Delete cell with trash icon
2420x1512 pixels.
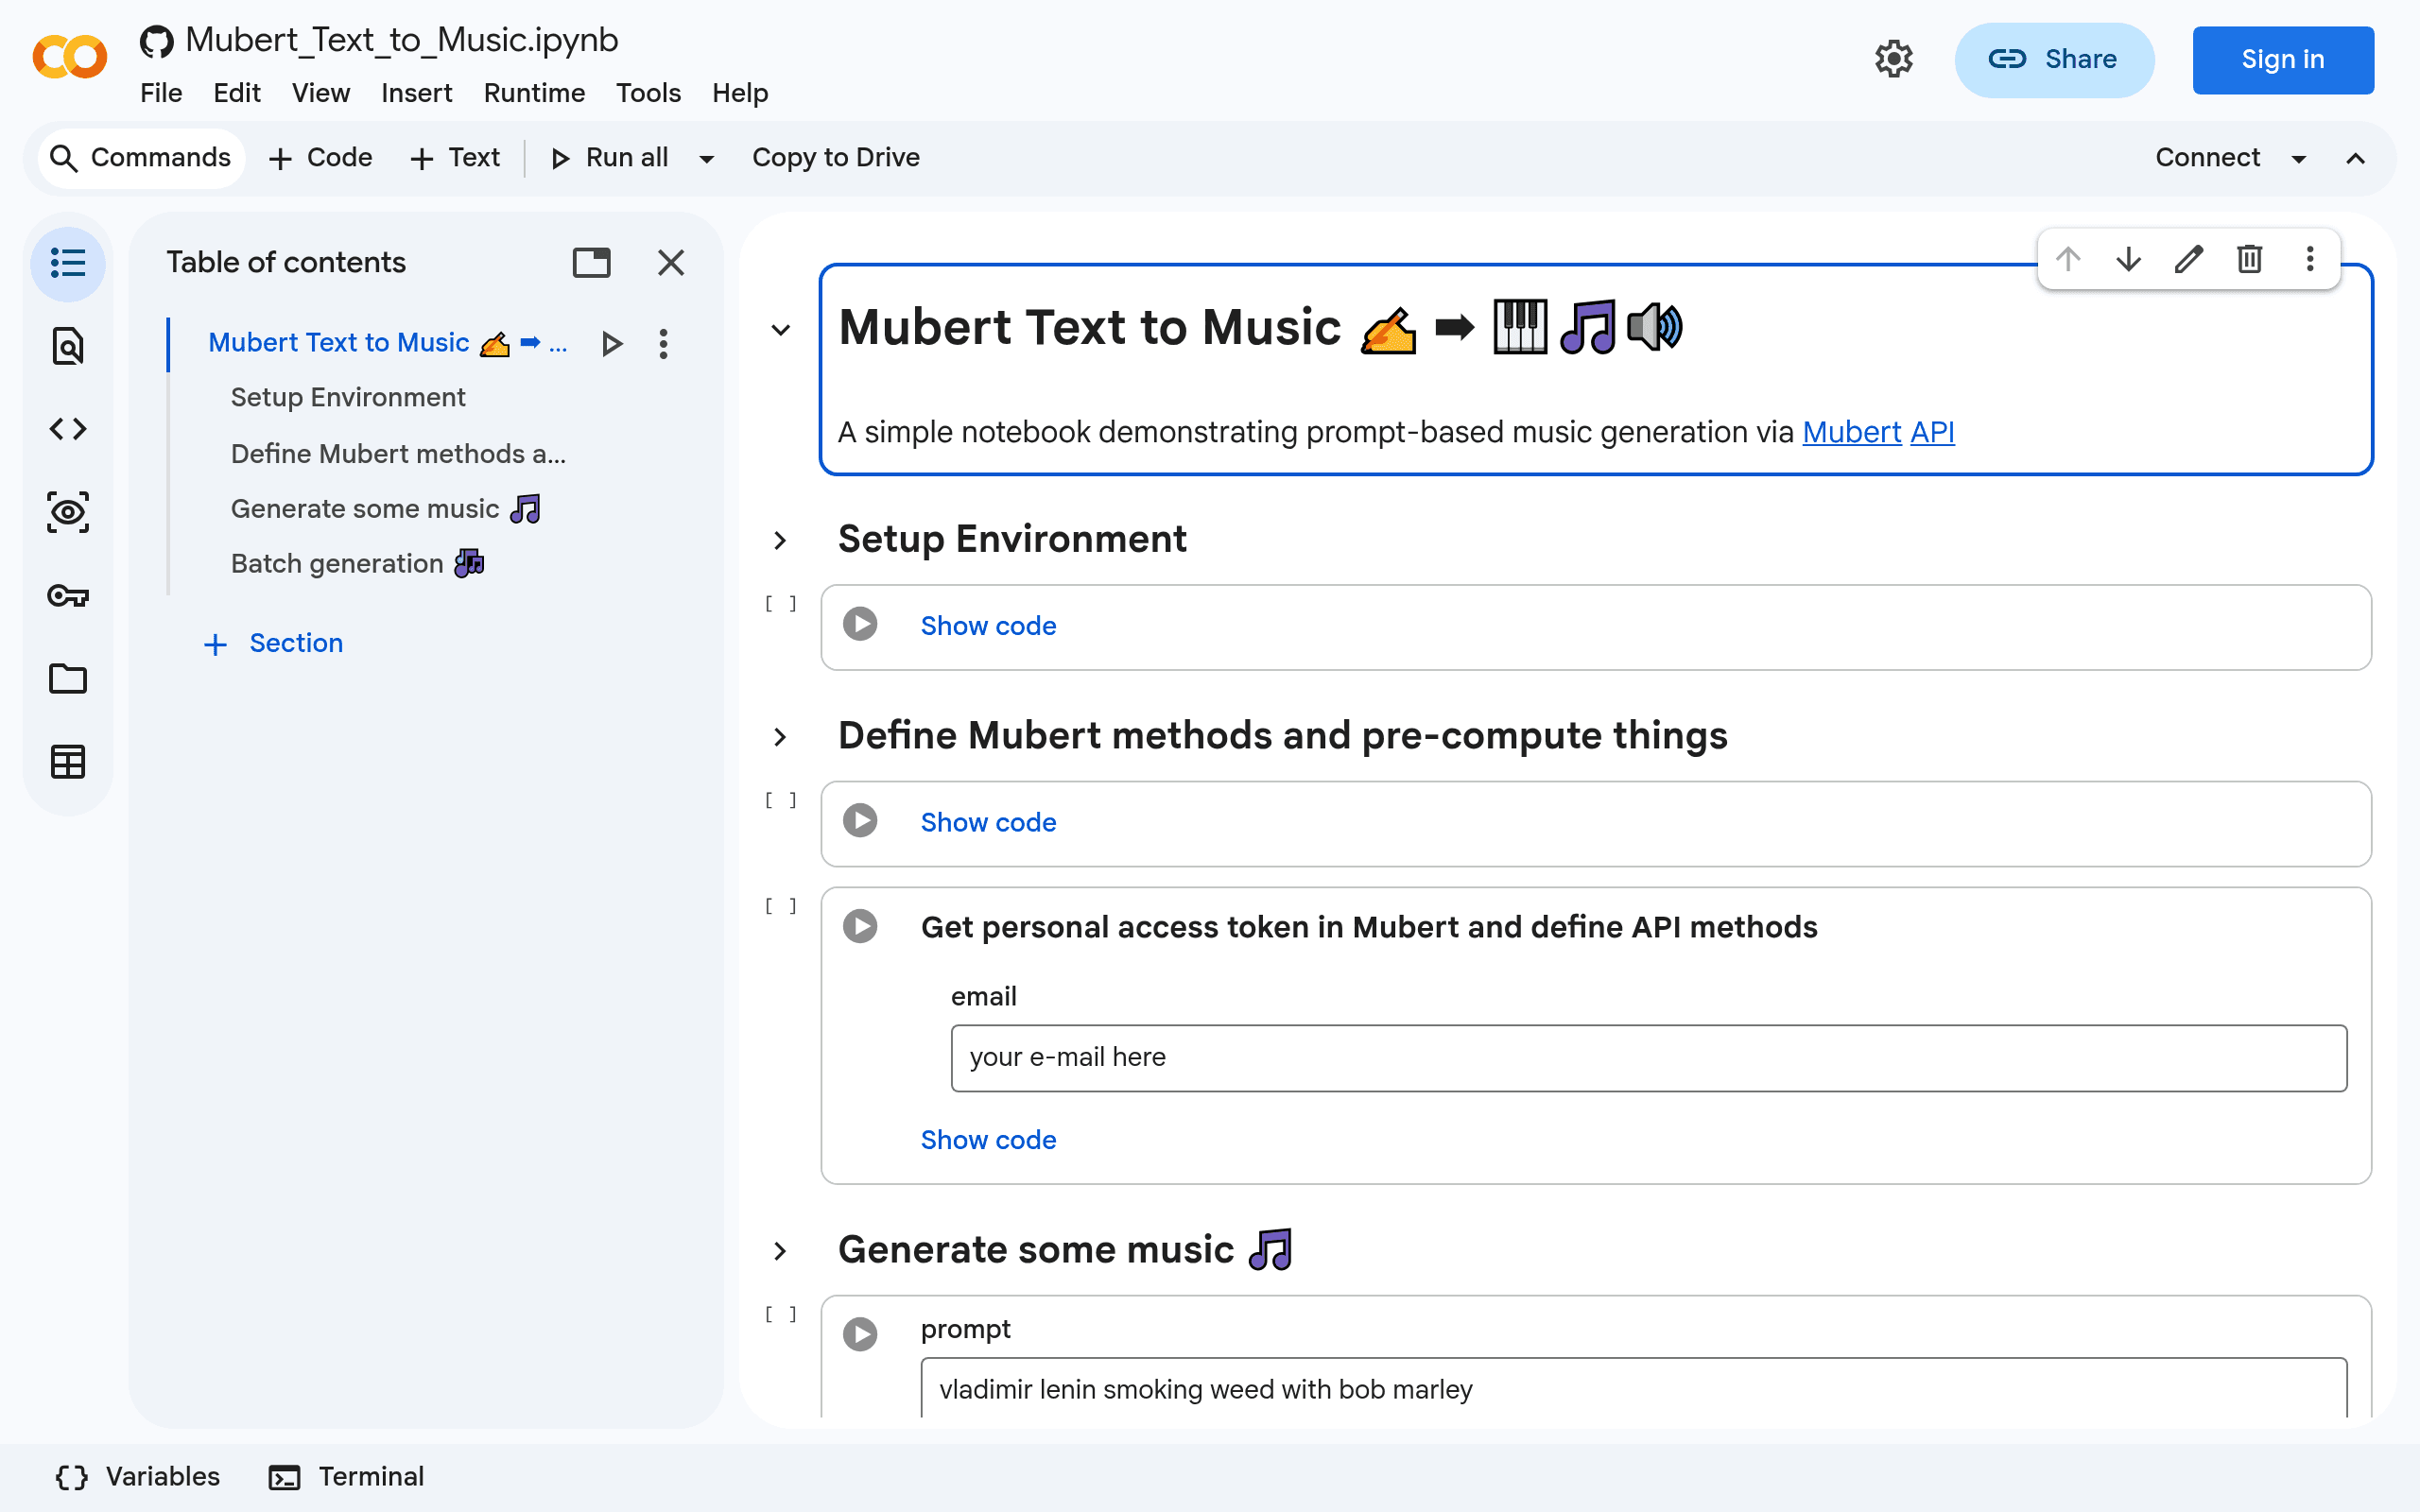2249,259
